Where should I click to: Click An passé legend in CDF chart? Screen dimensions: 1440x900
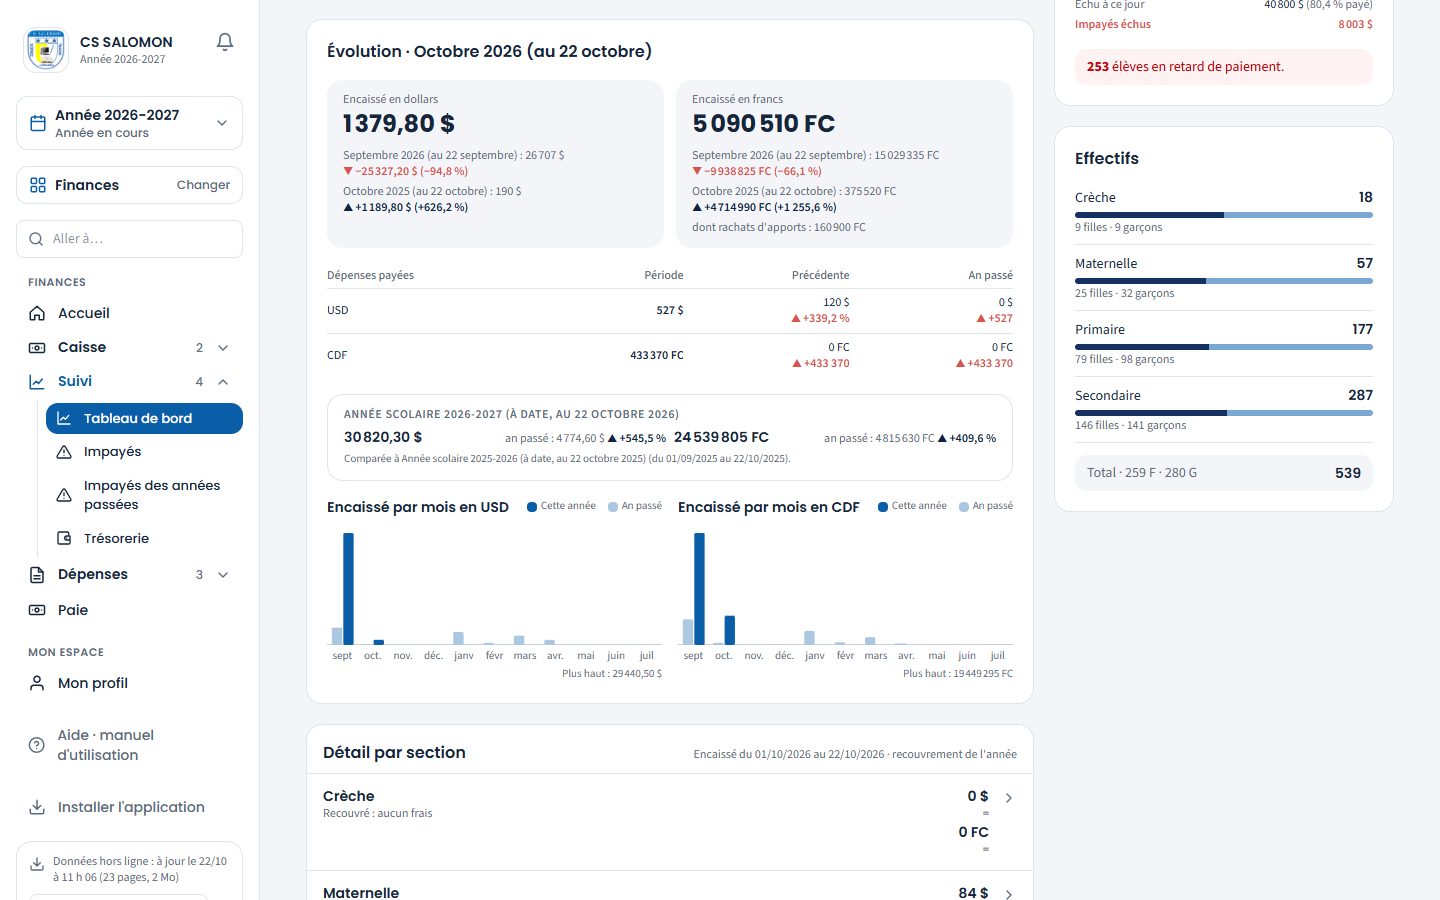point(986,506)
